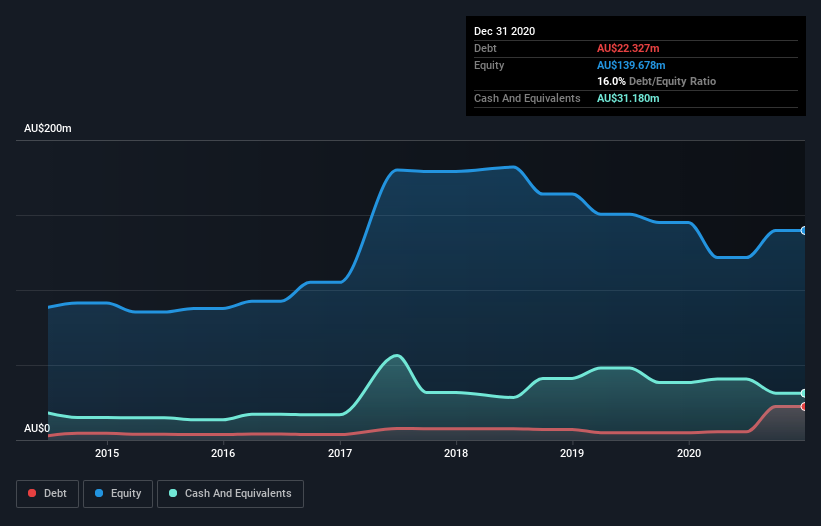Click the tooltip's Equity row label
Screen dimensions: 821x526
coord(489,65)
